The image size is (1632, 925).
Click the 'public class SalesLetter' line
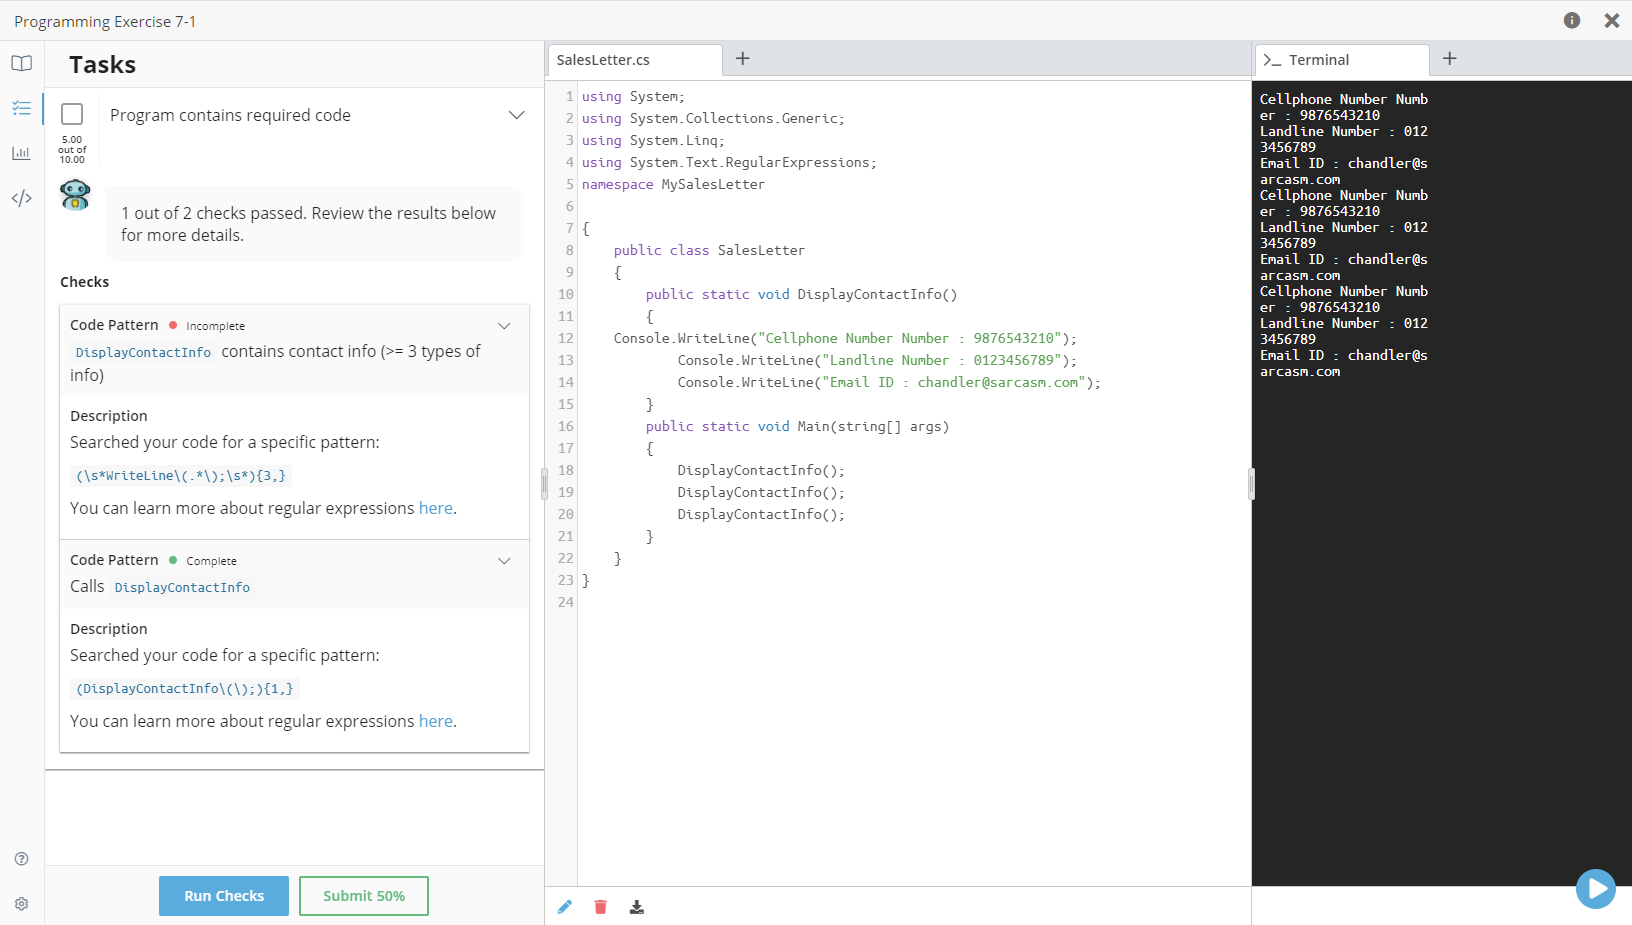pyautogui.click(x=709, y=250)
